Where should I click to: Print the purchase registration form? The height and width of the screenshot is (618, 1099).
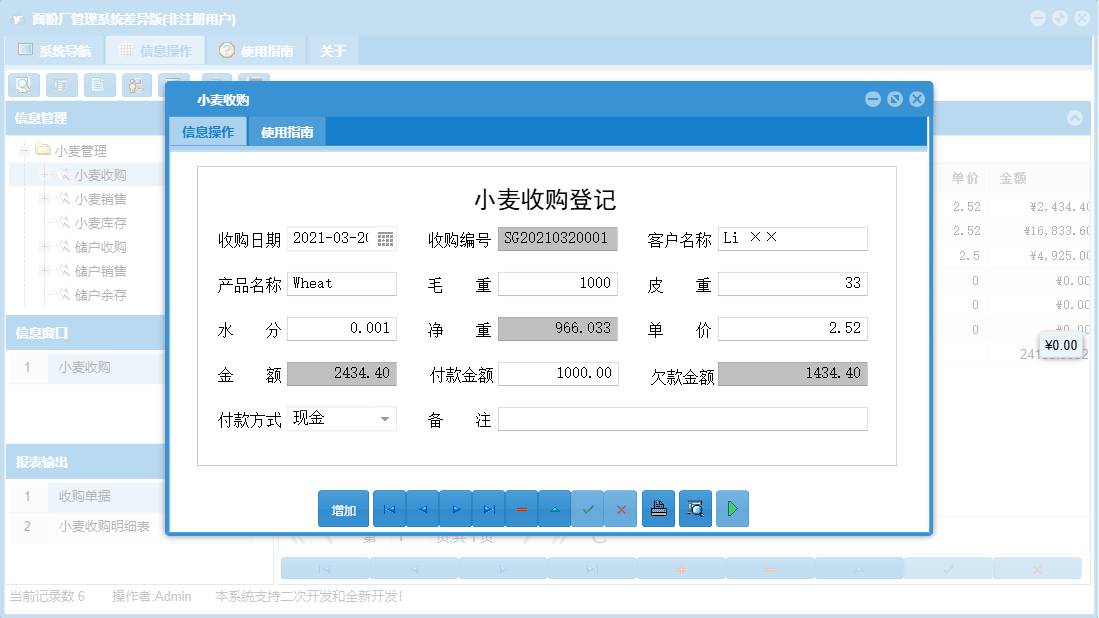(x=658, y=508)
